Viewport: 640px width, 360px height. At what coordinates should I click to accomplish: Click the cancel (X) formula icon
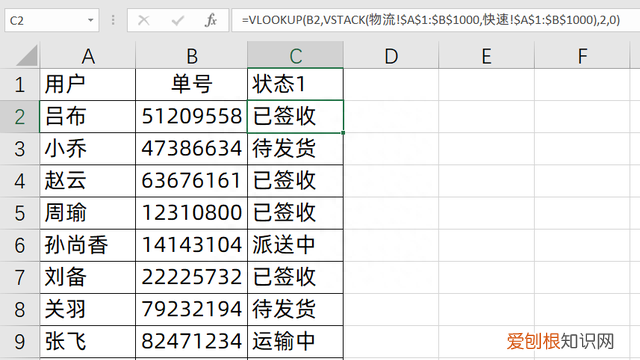click(x=144, y=20)
